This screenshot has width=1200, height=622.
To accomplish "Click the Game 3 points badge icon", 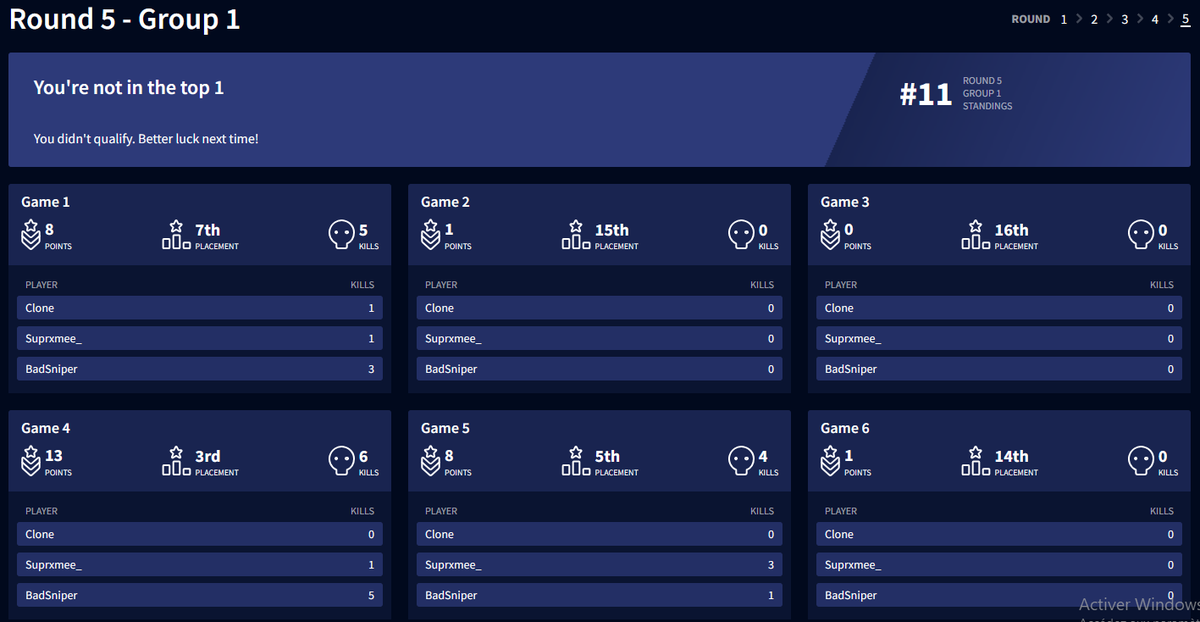I will coord(830,235).
